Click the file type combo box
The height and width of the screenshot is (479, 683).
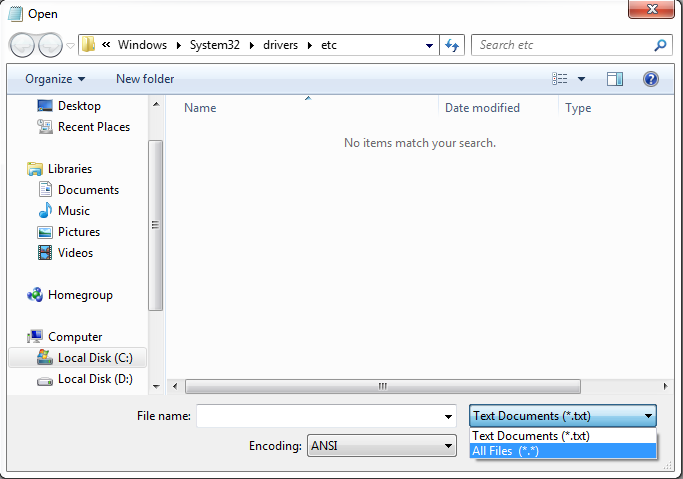(563, 416)
